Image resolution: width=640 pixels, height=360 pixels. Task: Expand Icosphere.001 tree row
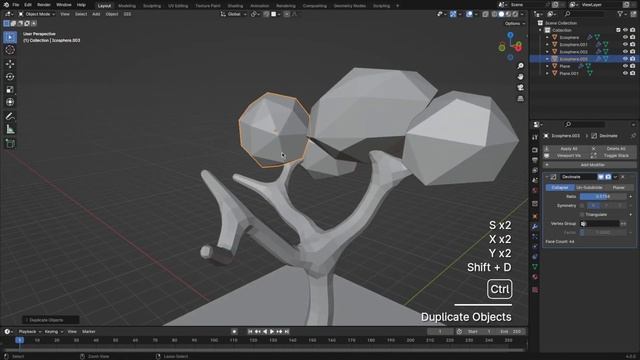pyautogui.click(x=547, y=44)
